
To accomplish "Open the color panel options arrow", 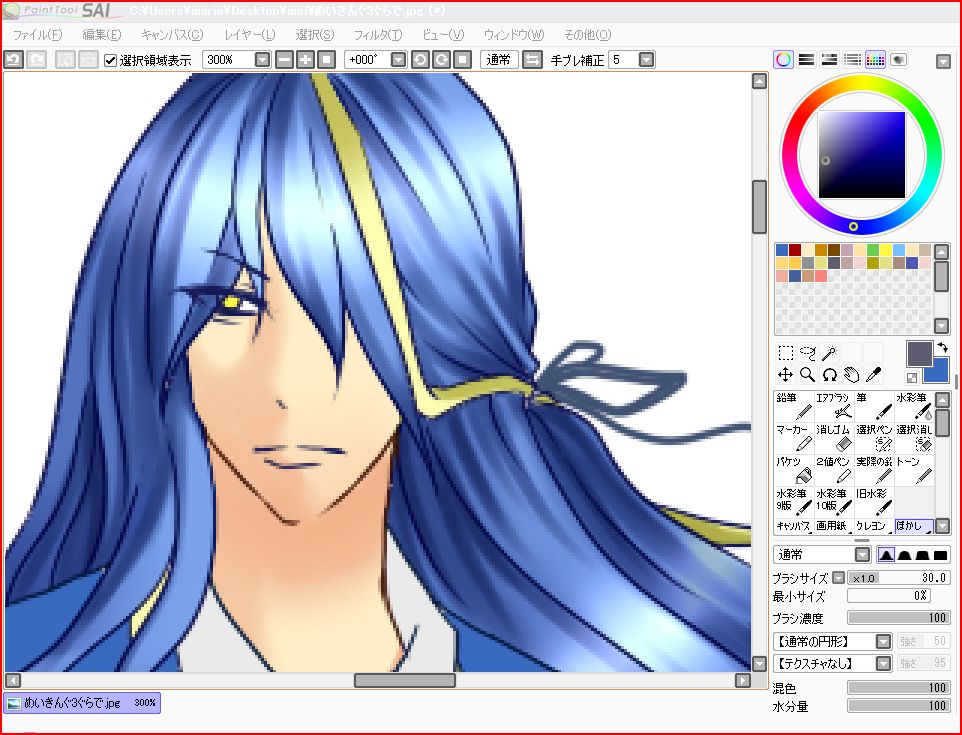I will click(943, 61).
